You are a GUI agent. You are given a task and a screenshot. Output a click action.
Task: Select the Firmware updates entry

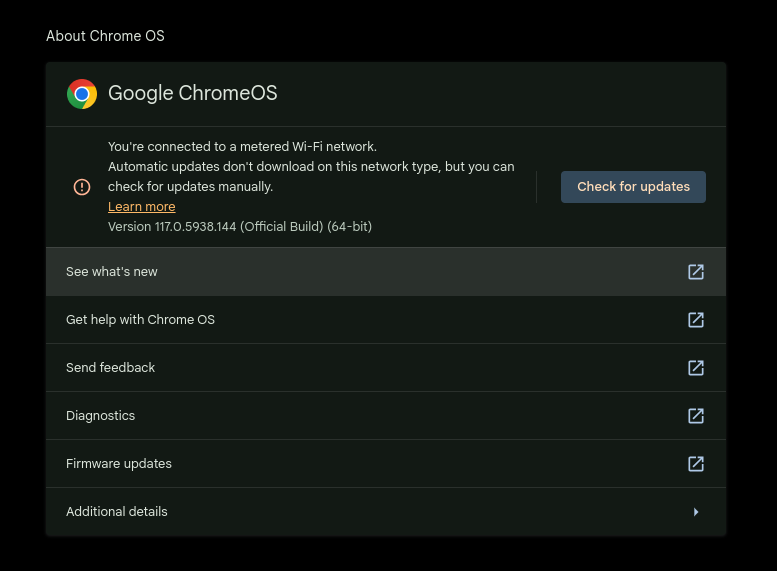tap(118, 464)
